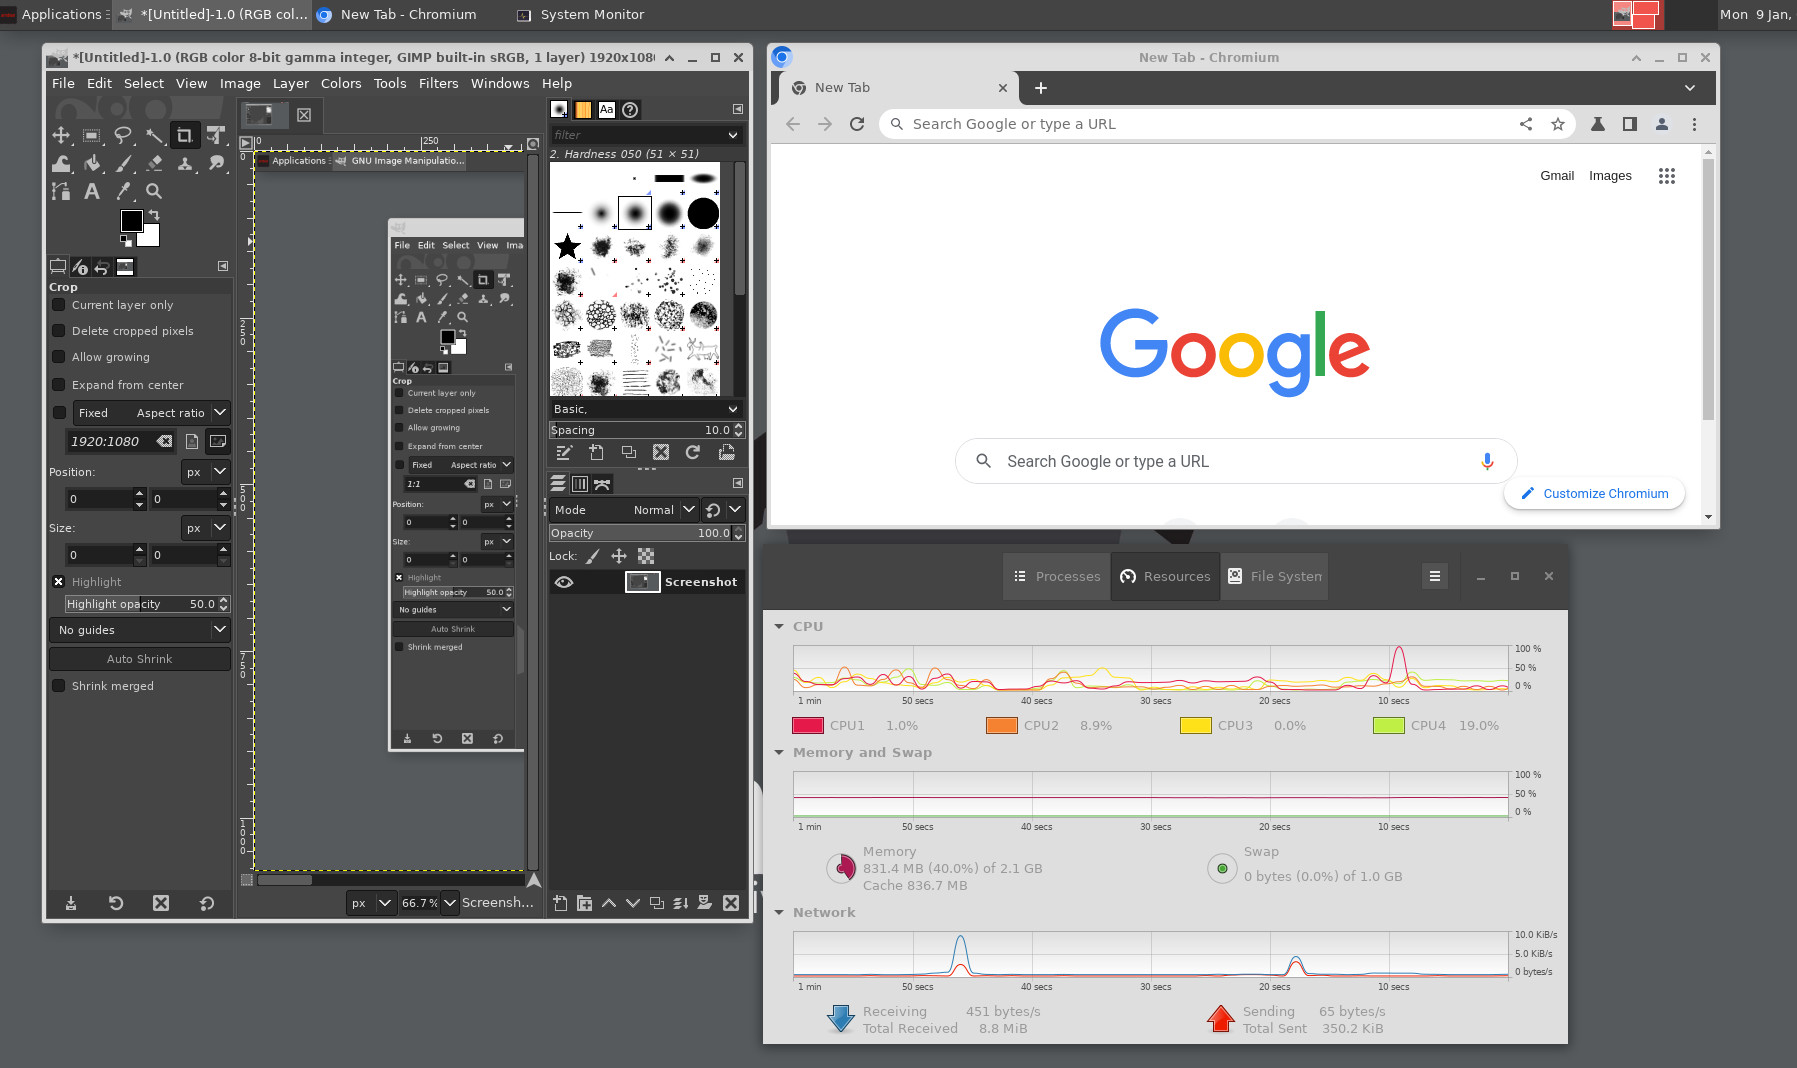Click the Customize Chromium button
The width and height of the screenshot is (1797, 1068).
(x=1594, y=494)
